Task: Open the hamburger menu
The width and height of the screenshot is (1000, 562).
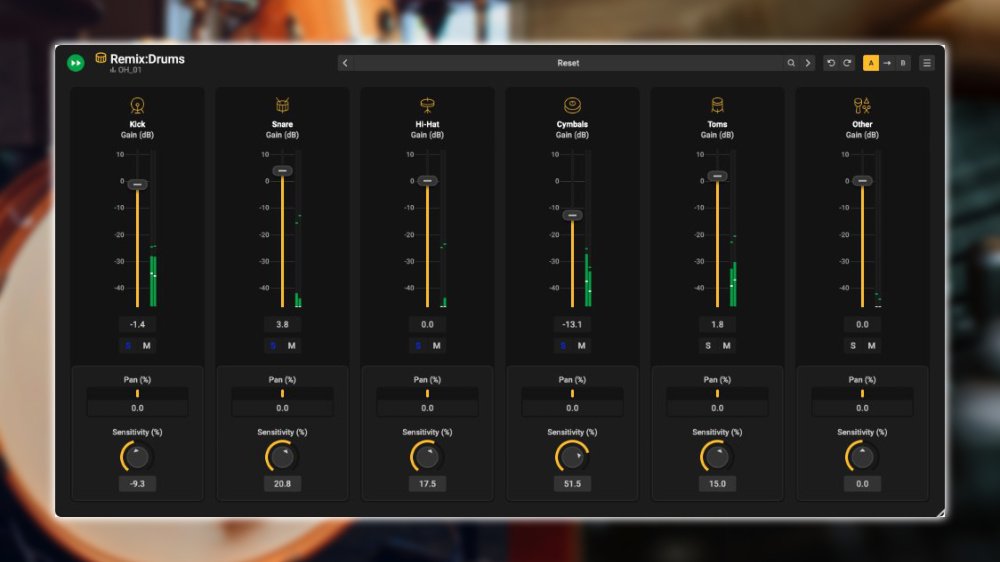Action: click(x=927, y=63)
